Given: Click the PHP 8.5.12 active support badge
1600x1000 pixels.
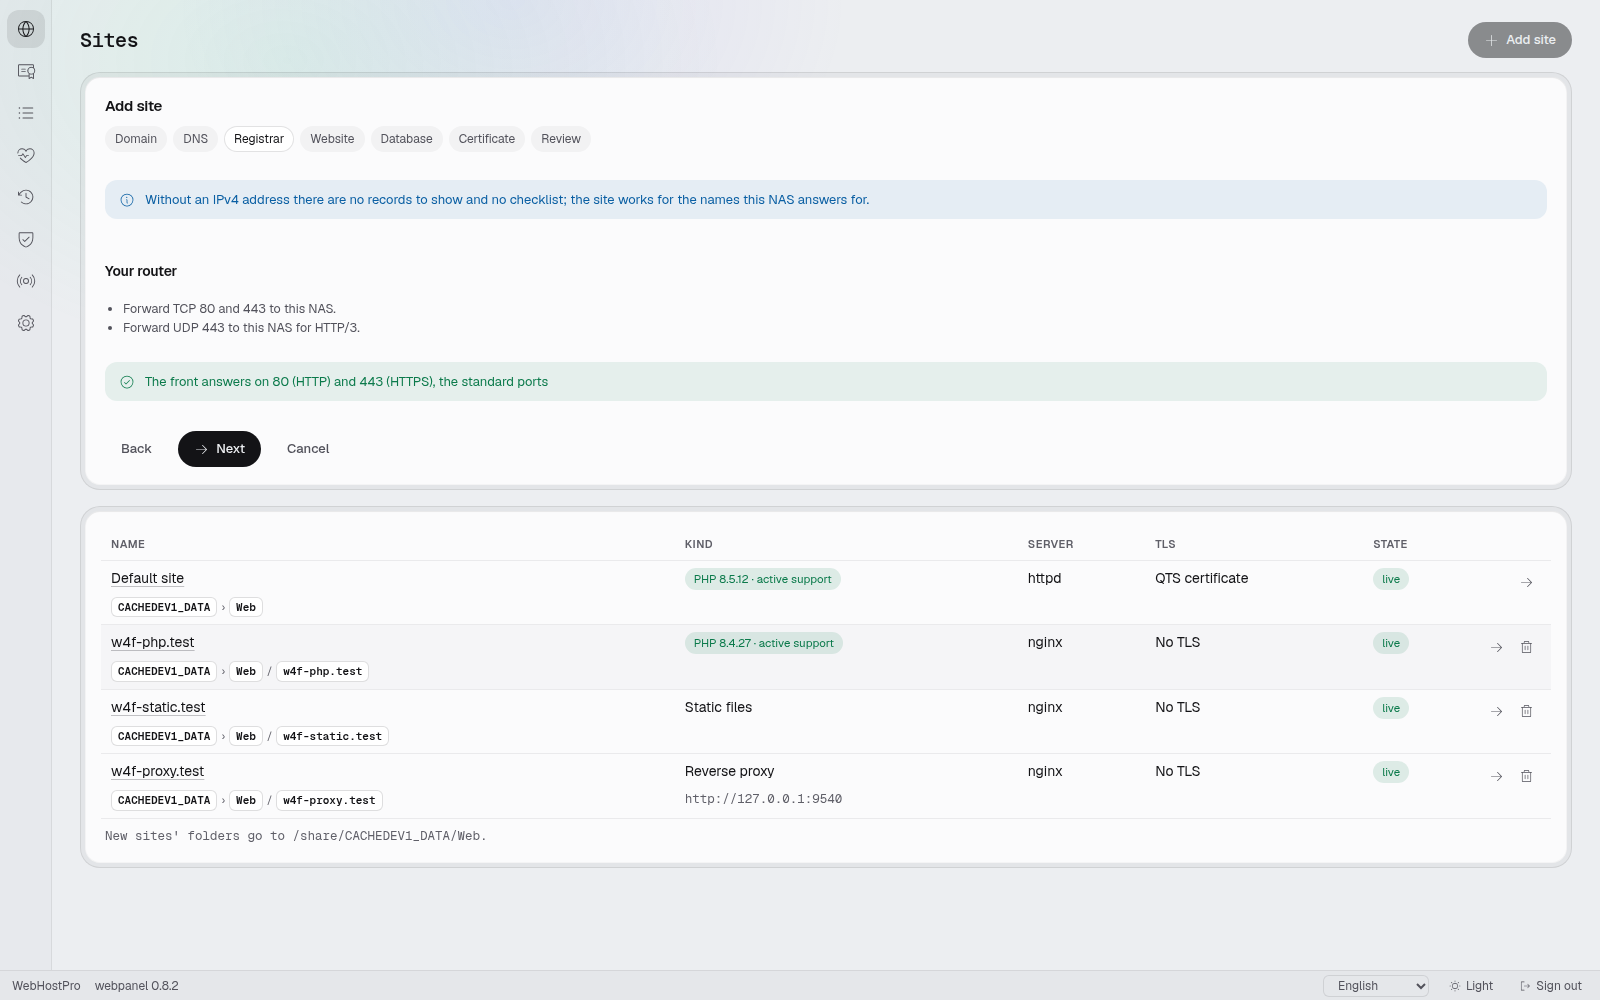Looking at the screenshot, I should point(763,579).
